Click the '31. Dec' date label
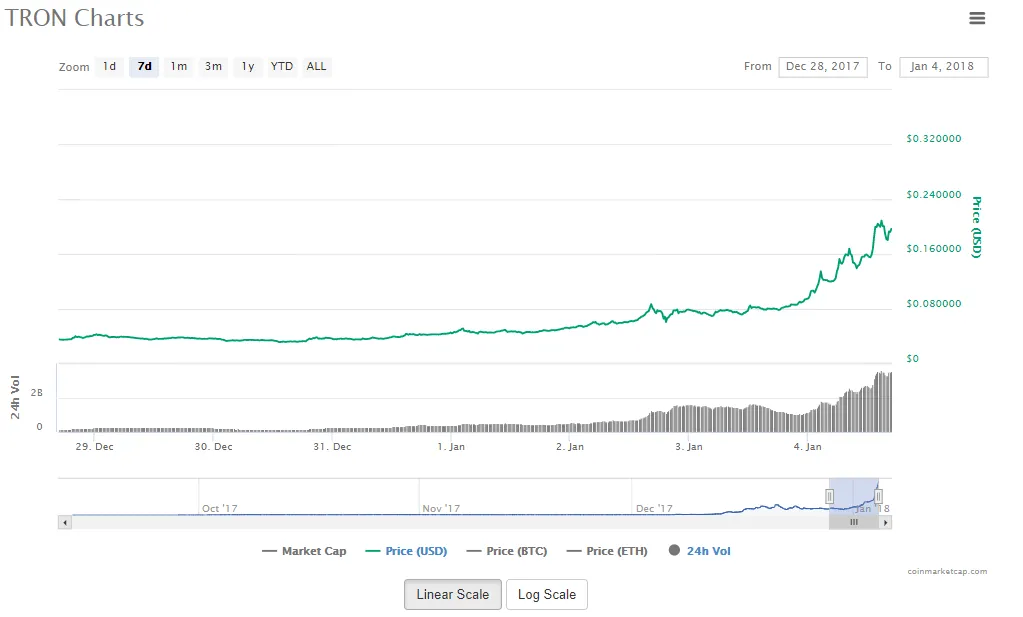The width and height of the screenshot is (1023, 617). click(x=332, y=447)
